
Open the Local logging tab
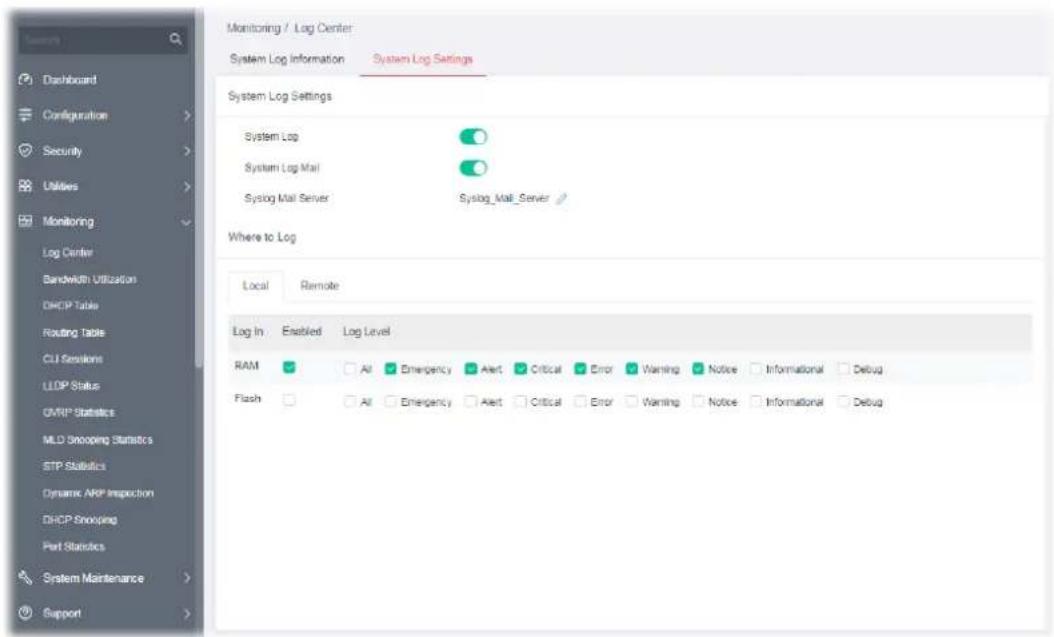[x=255, y=286]
